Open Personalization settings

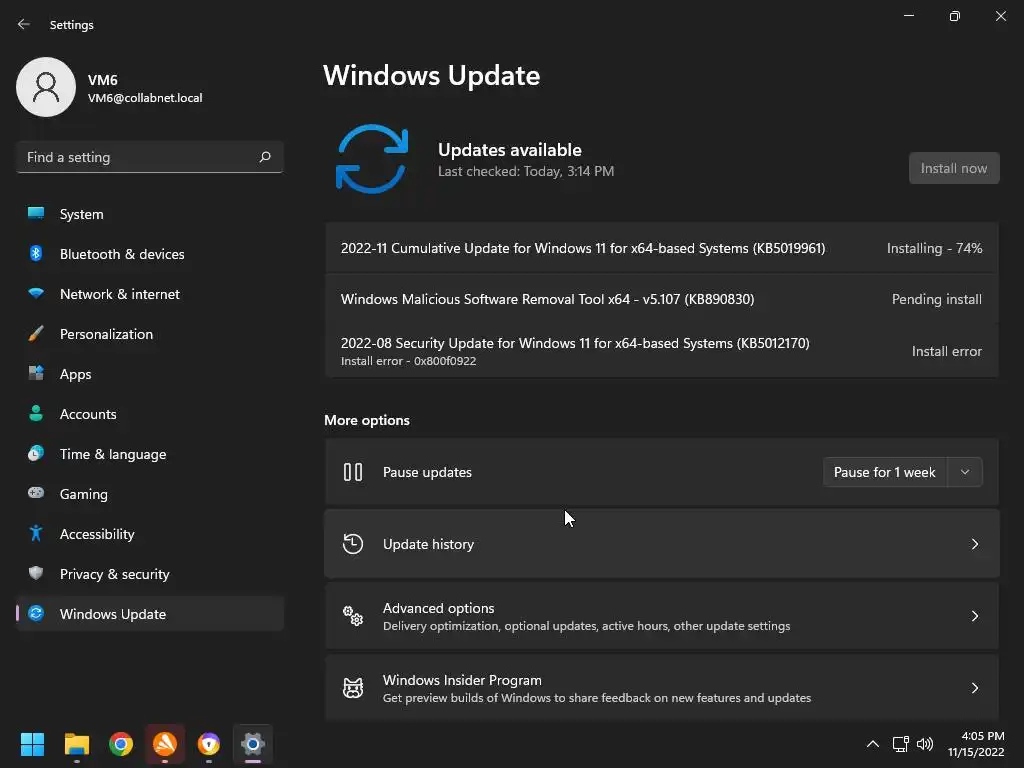(150, 334)
